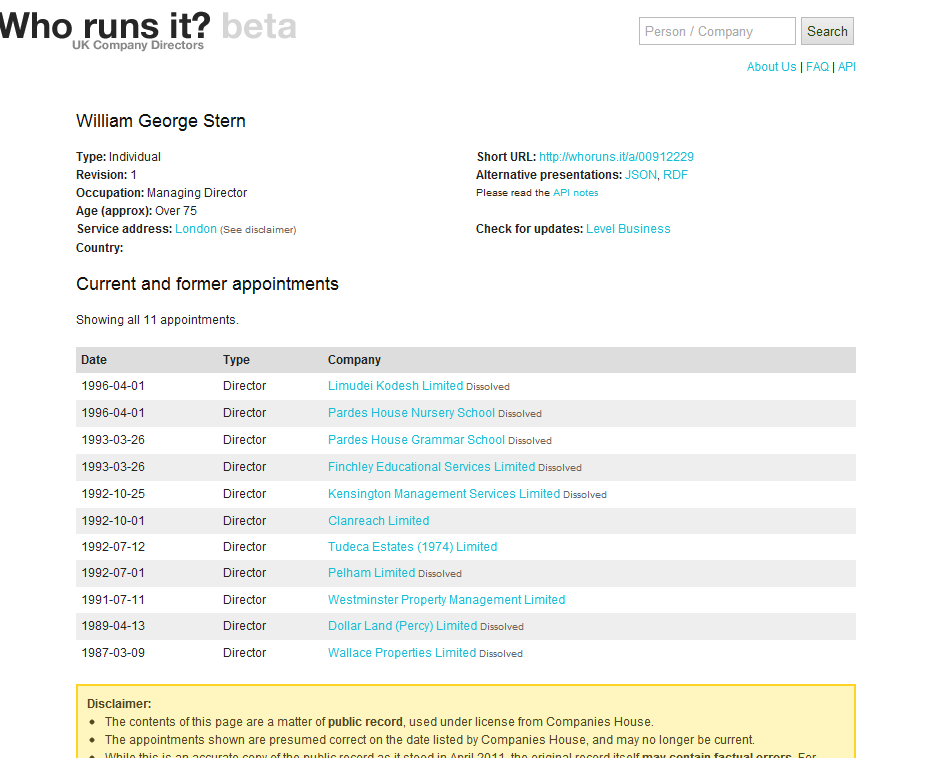Check for updates at Level Business

point(628,229)
